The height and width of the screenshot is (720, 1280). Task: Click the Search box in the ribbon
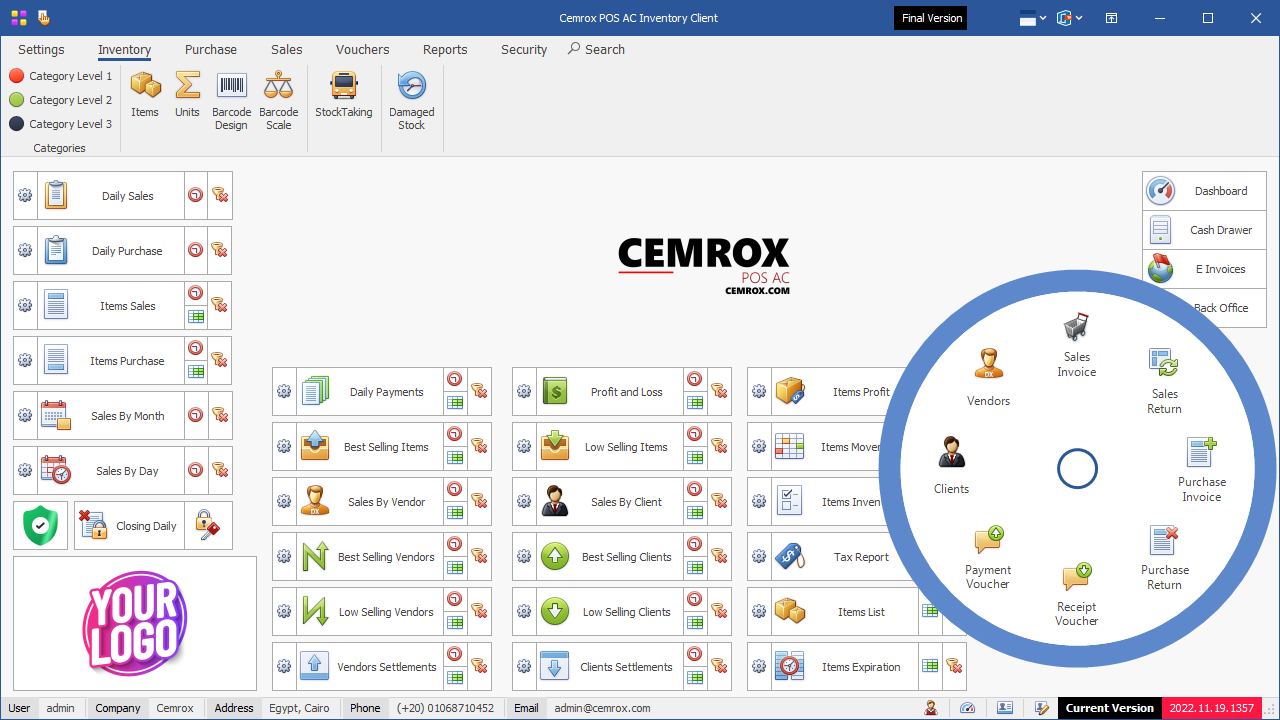(x=596, y=49)
